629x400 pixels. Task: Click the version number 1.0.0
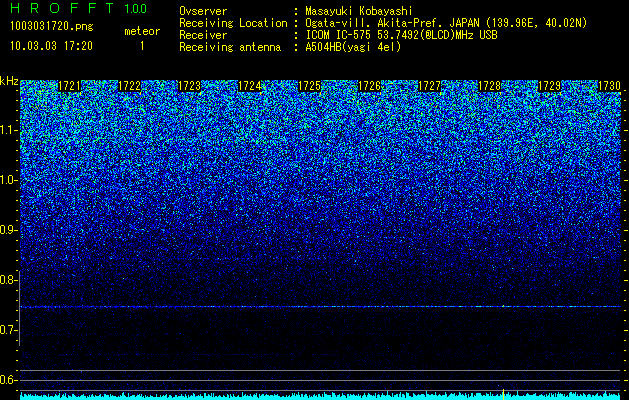[x=136, y=9]
